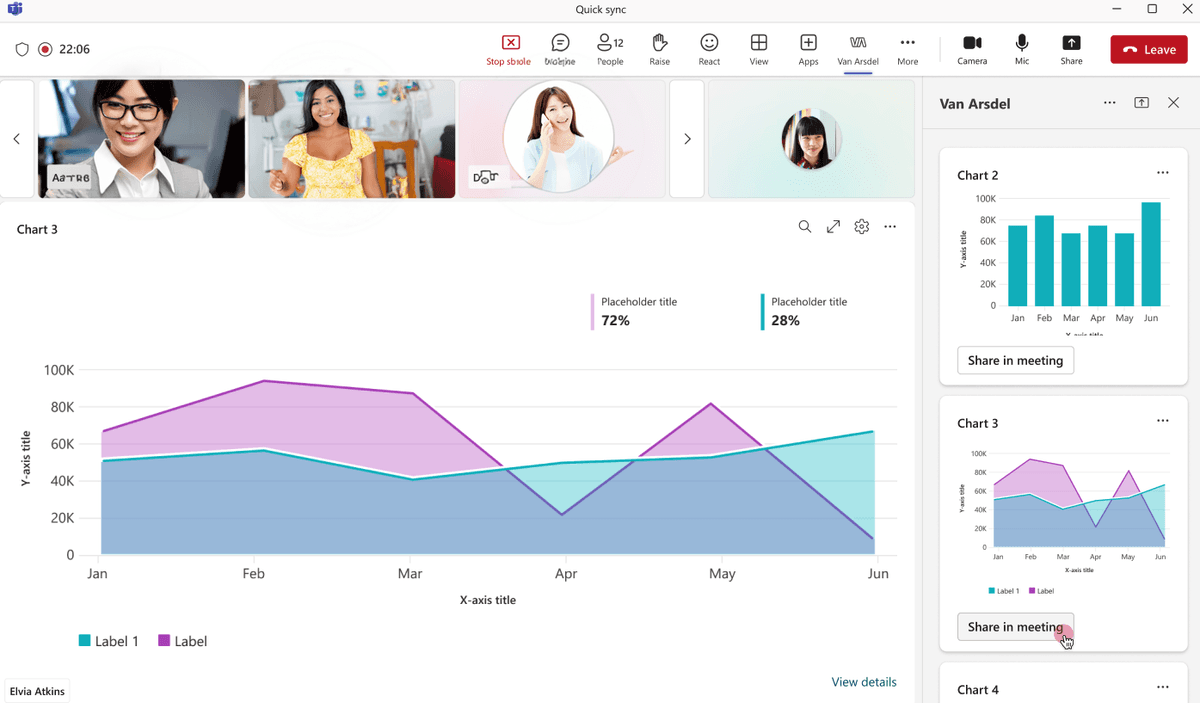Open the More actions menu
The width and height of the screenshot is (1200, 703).
pos(907,49)
